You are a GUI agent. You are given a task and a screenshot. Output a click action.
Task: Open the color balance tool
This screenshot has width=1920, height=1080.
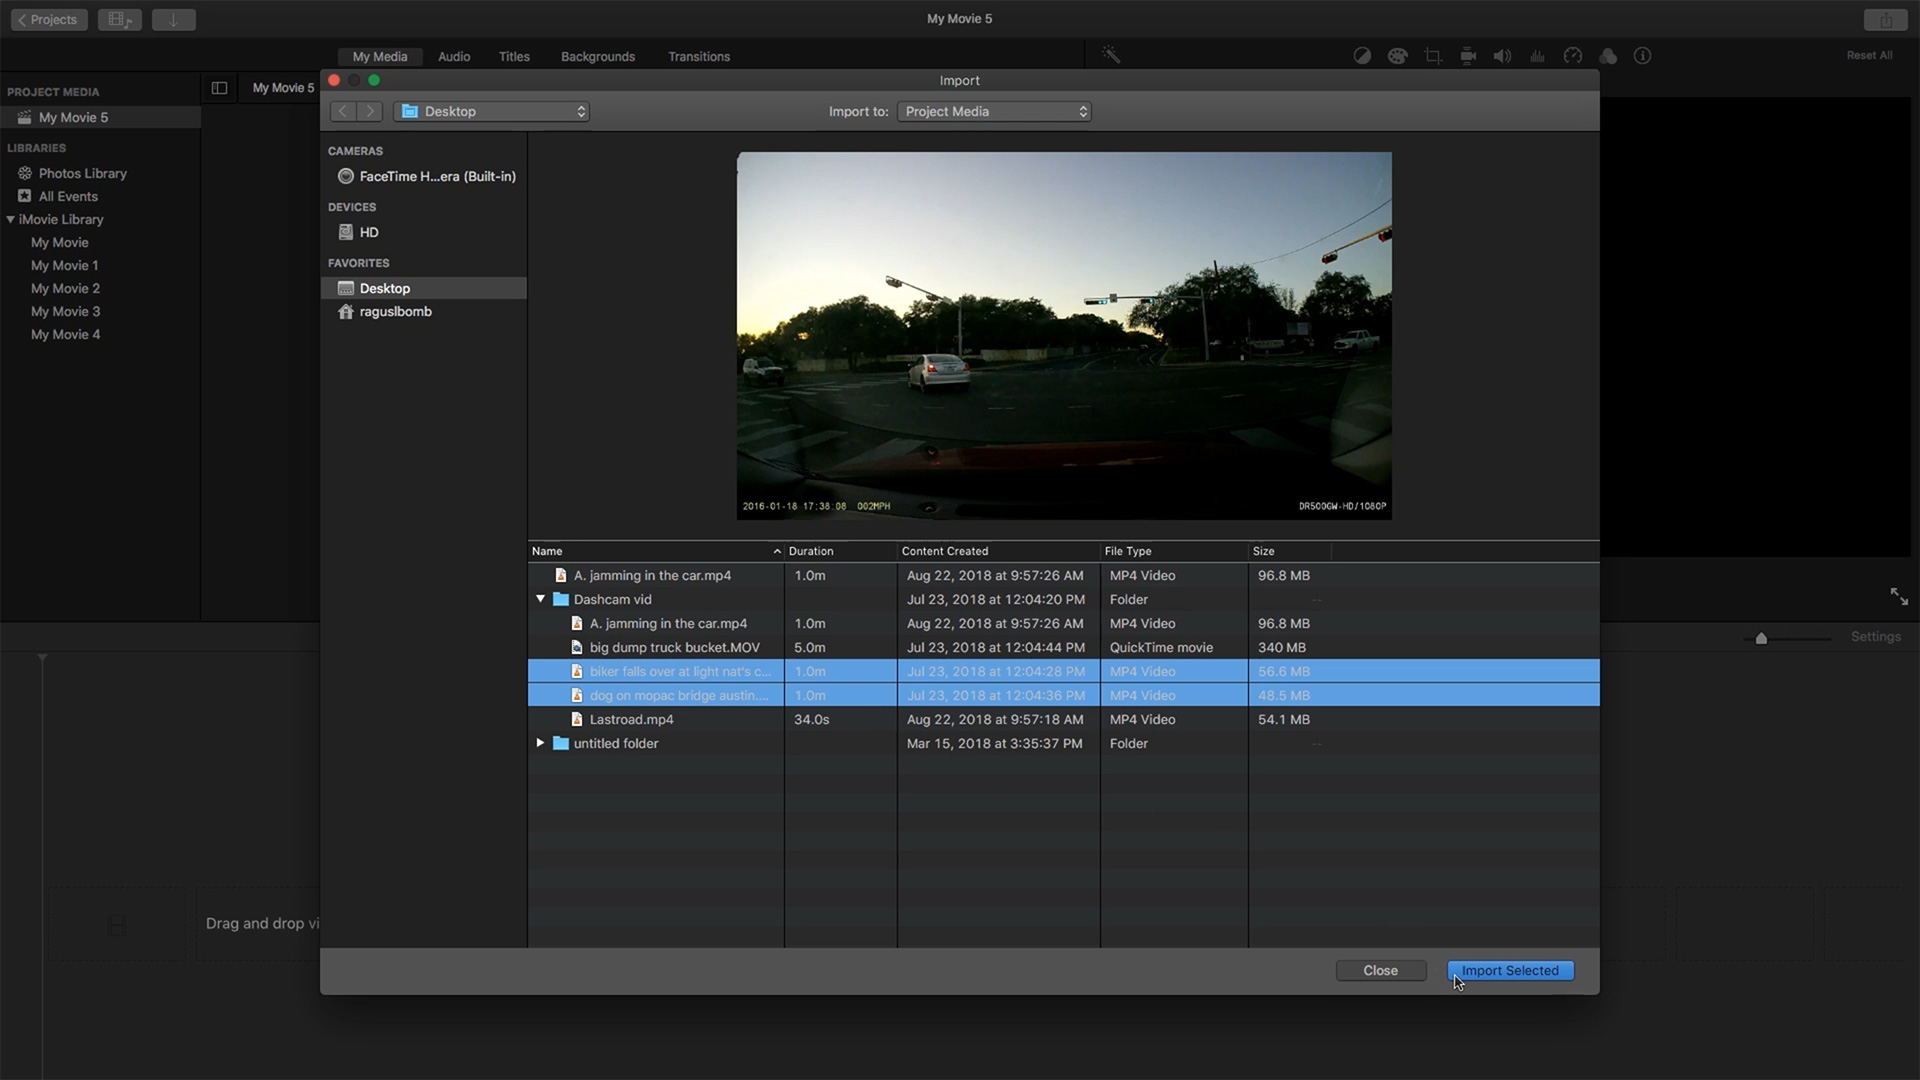(x=1362, y=56)
